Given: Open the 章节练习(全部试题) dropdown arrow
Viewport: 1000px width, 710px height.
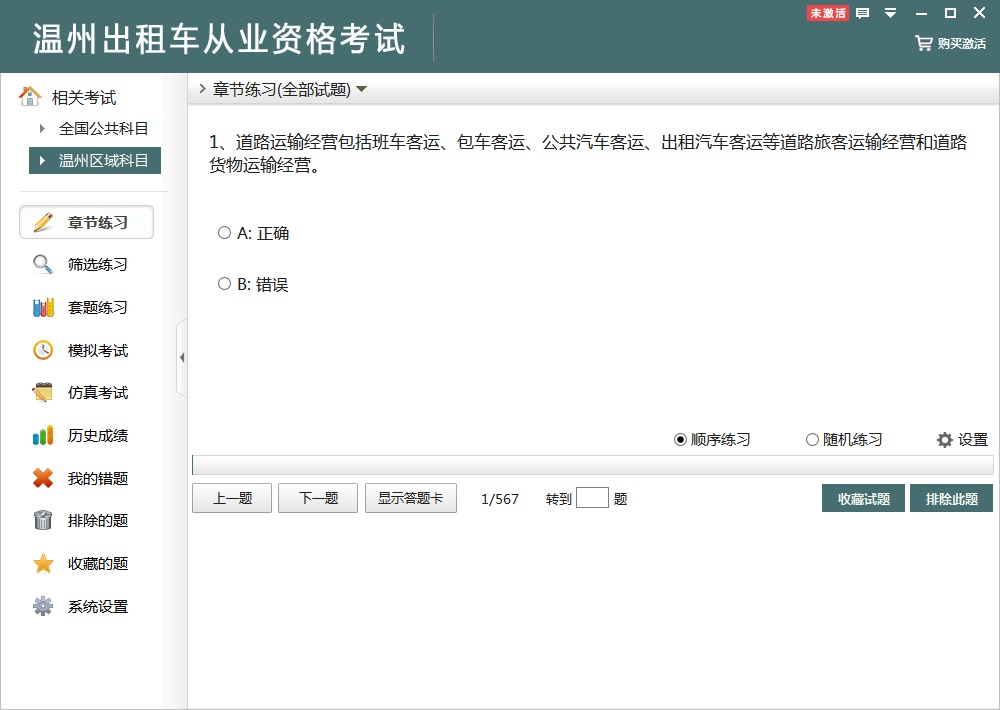Looking at the screenshot, I should (362, 89).
